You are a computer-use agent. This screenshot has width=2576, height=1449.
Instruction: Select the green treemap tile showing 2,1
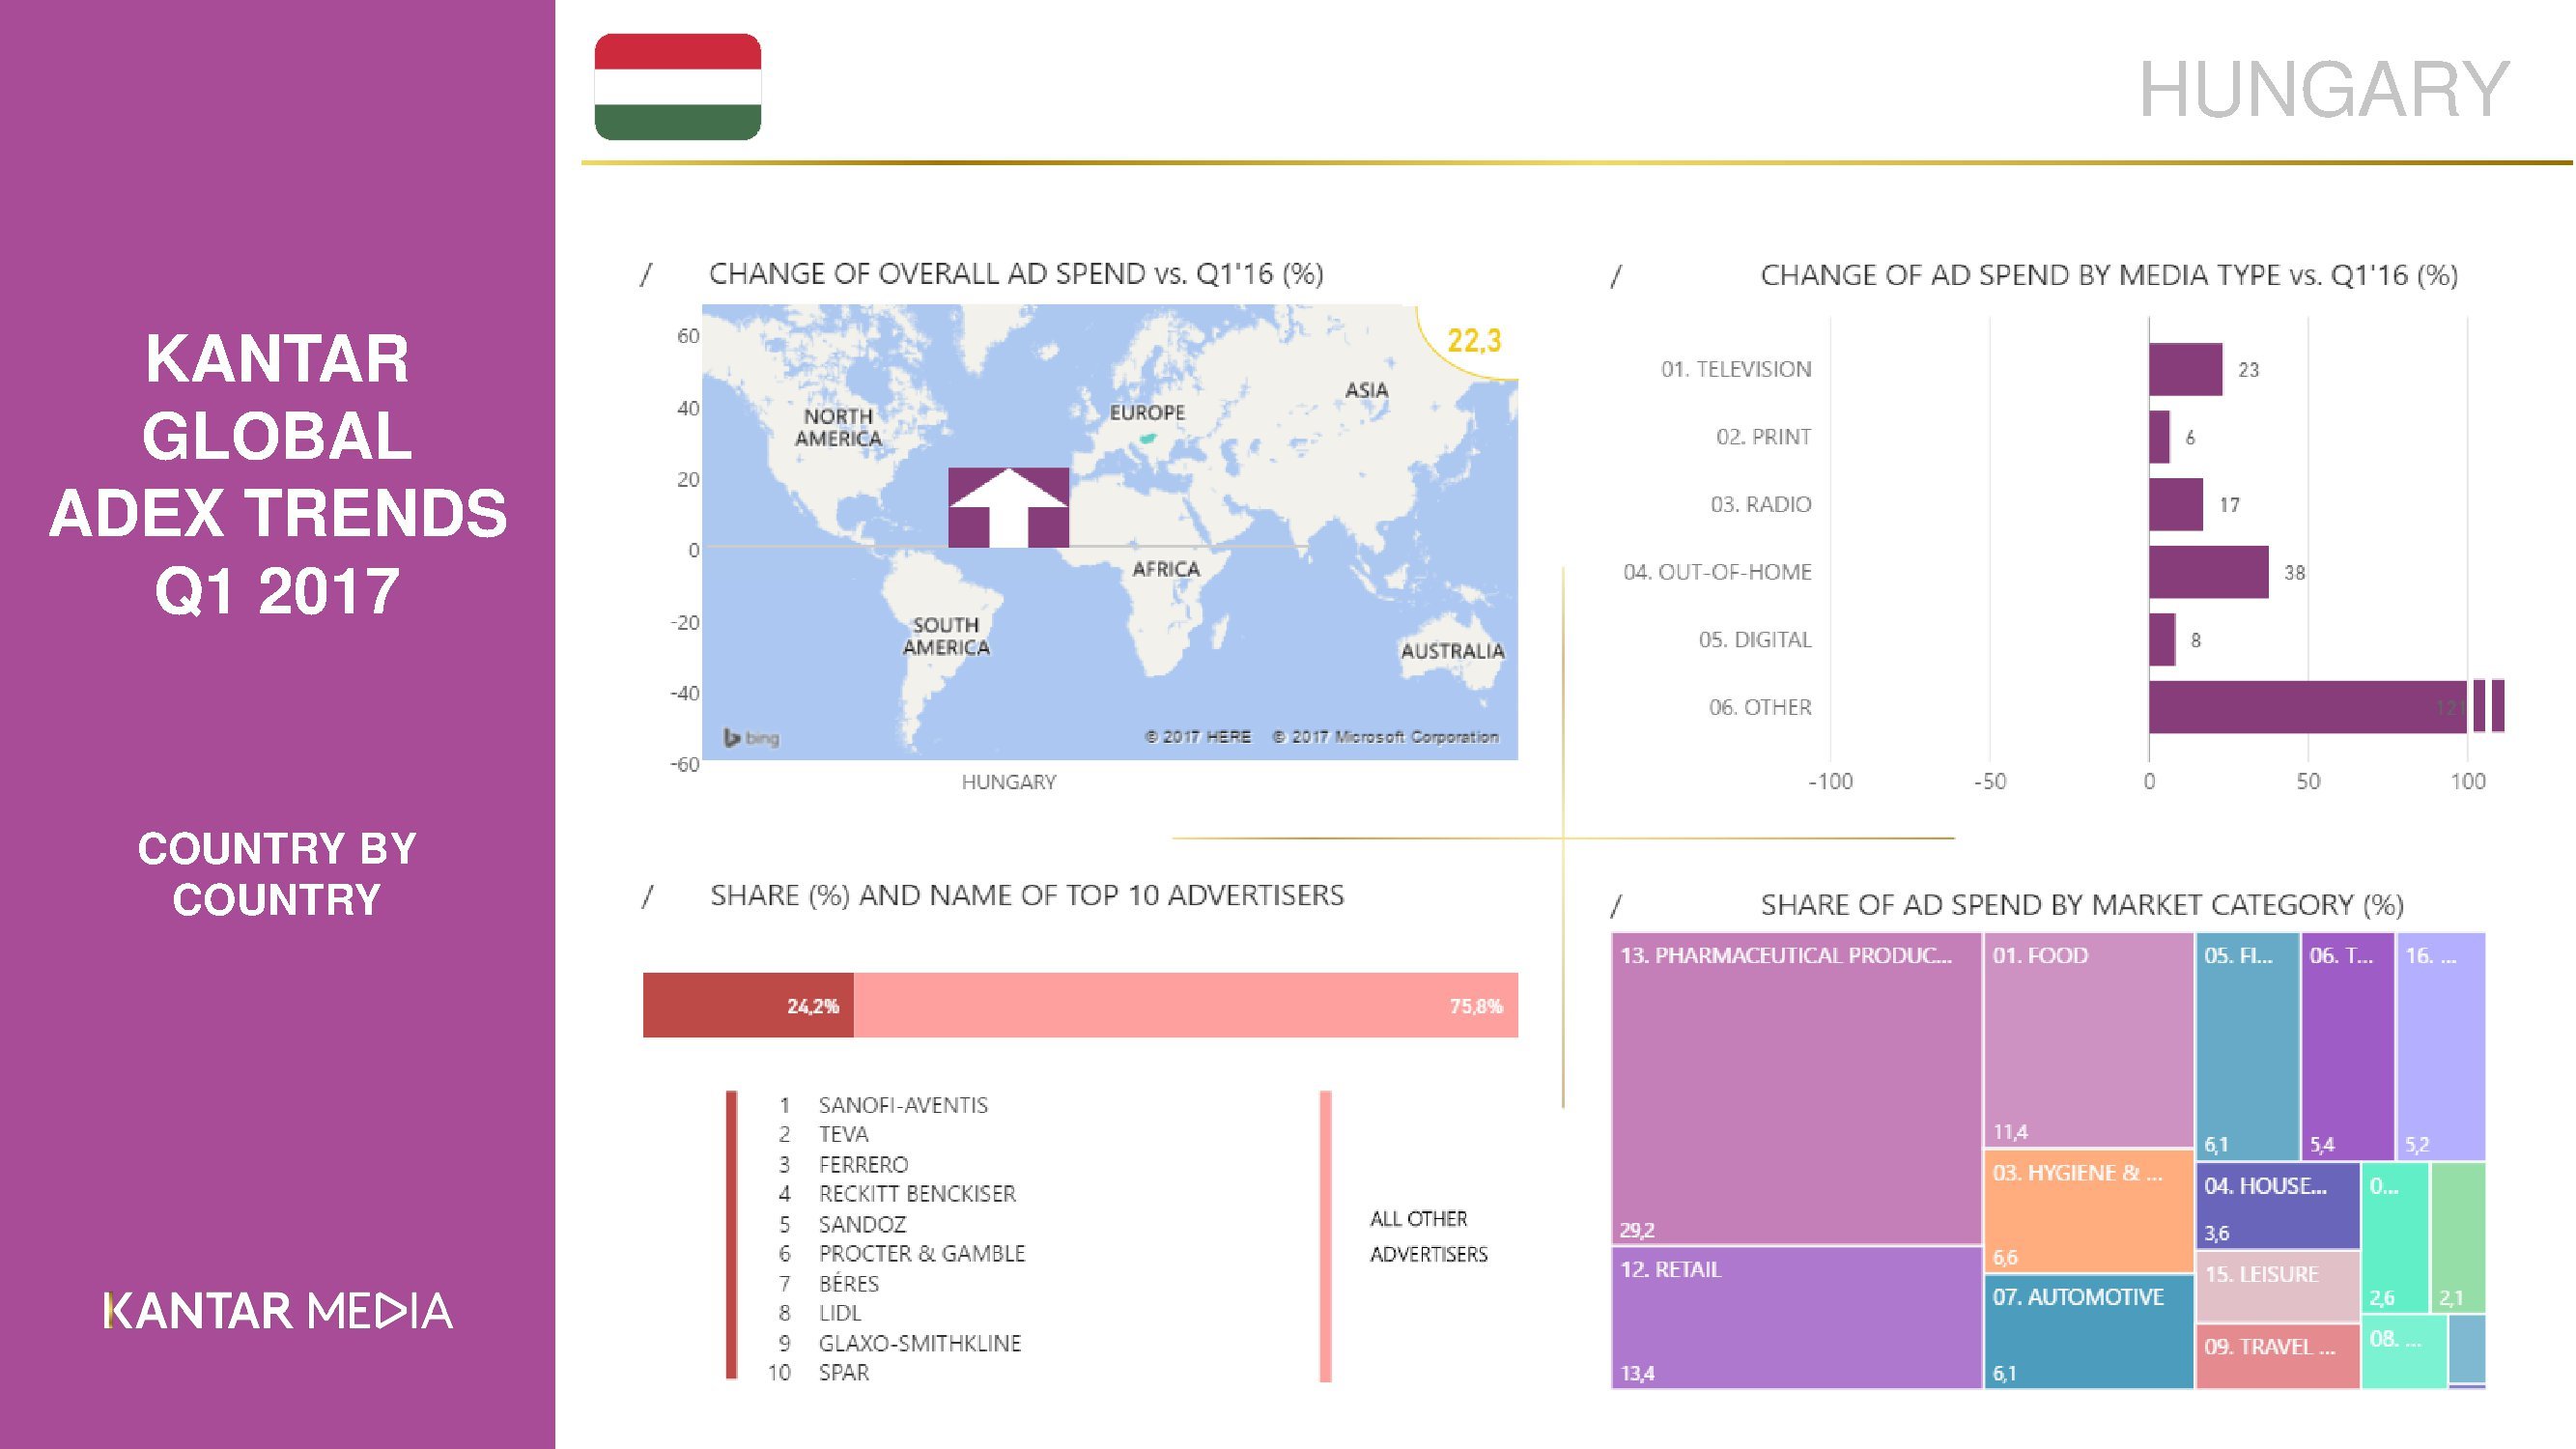click(x=2458, y=1237)
